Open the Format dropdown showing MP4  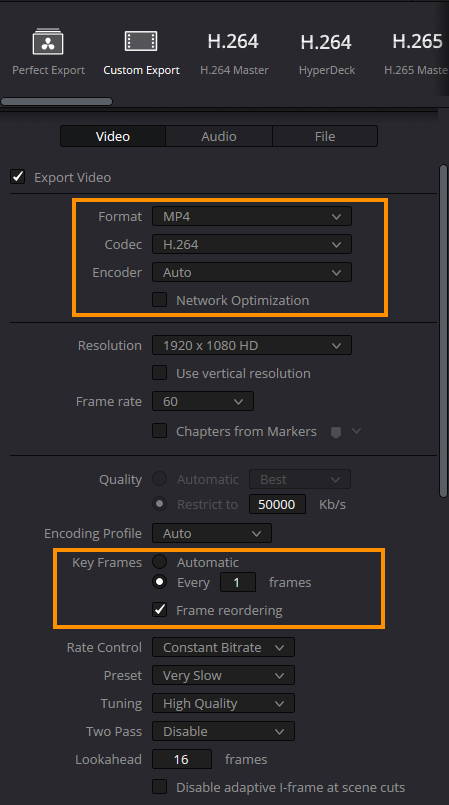pyautogui.click(x=251, y=216)
